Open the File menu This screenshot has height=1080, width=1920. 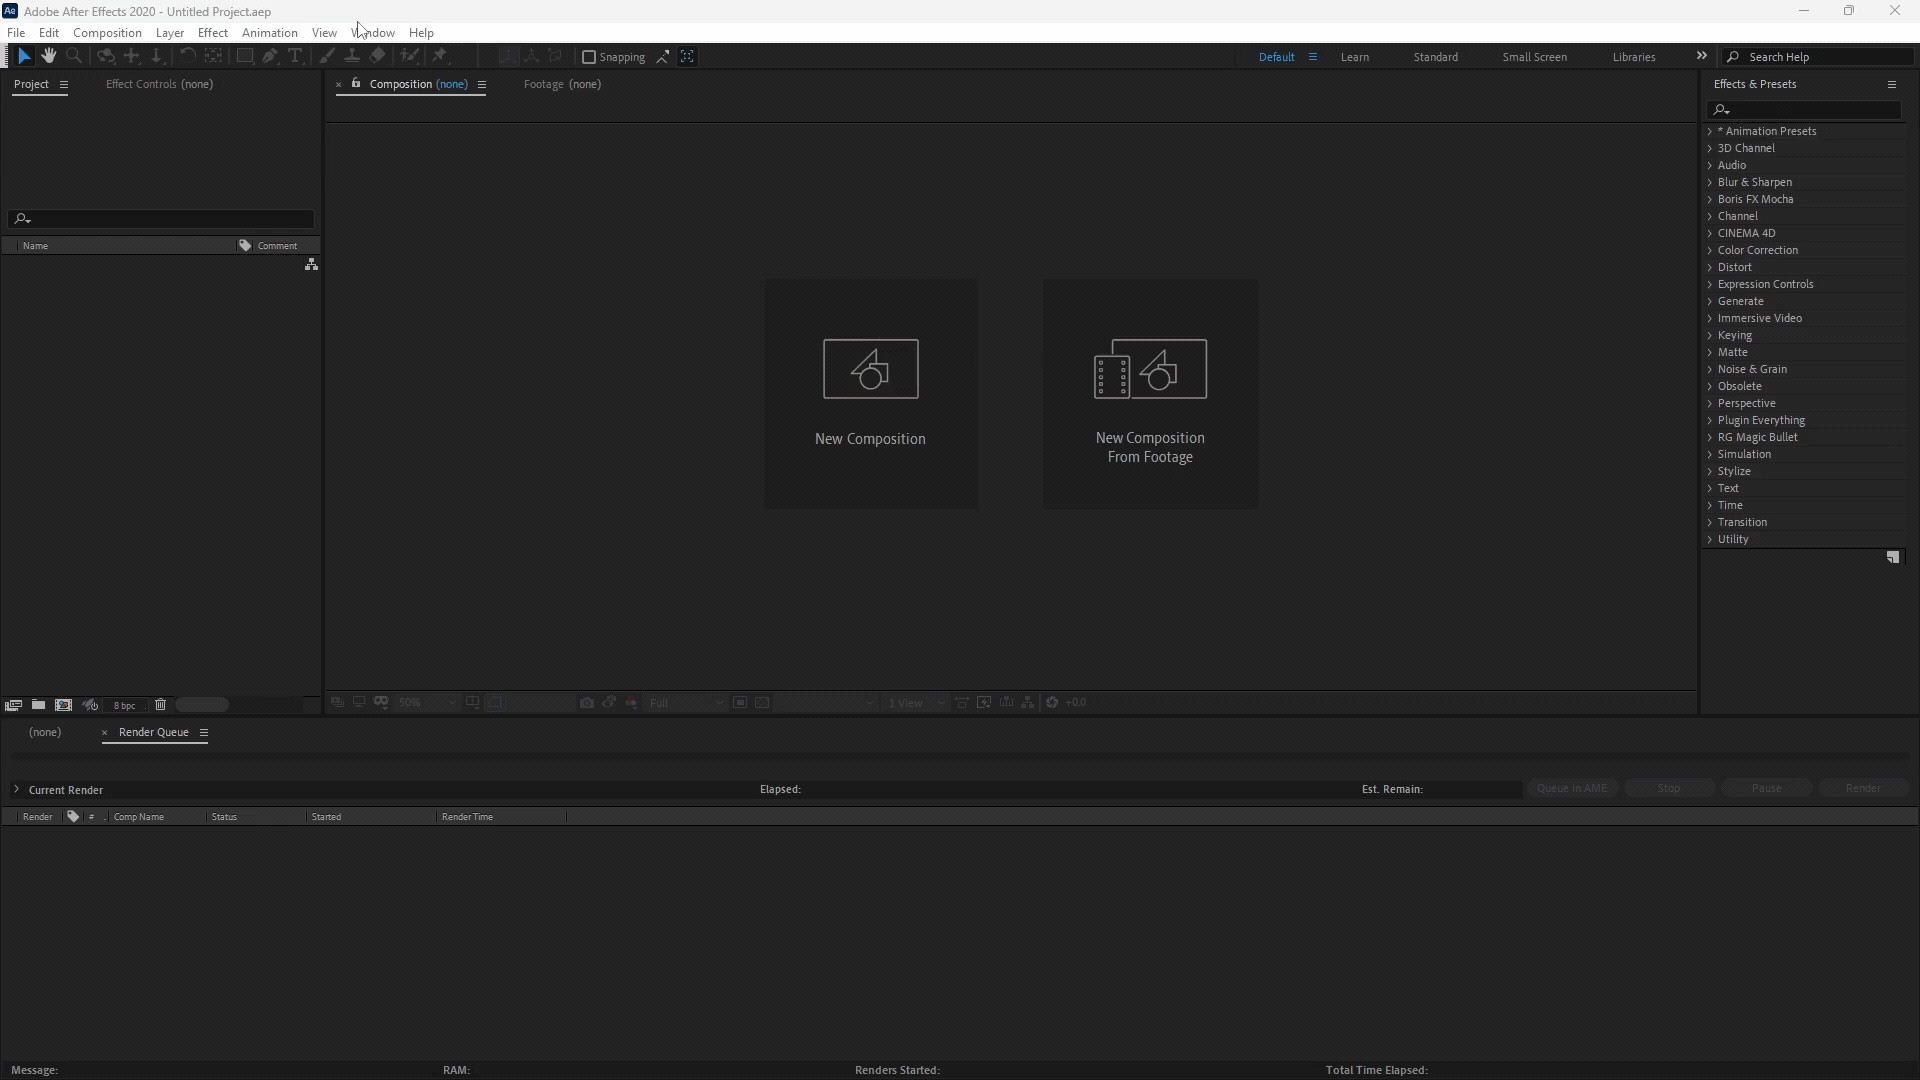click(x=16, y=33)
